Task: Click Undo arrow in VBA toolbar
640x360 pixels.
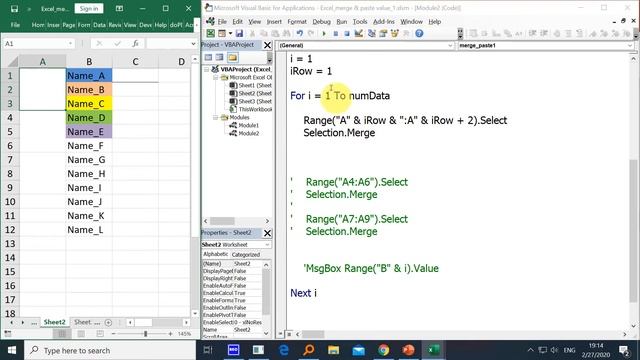Action: (300, 33)
